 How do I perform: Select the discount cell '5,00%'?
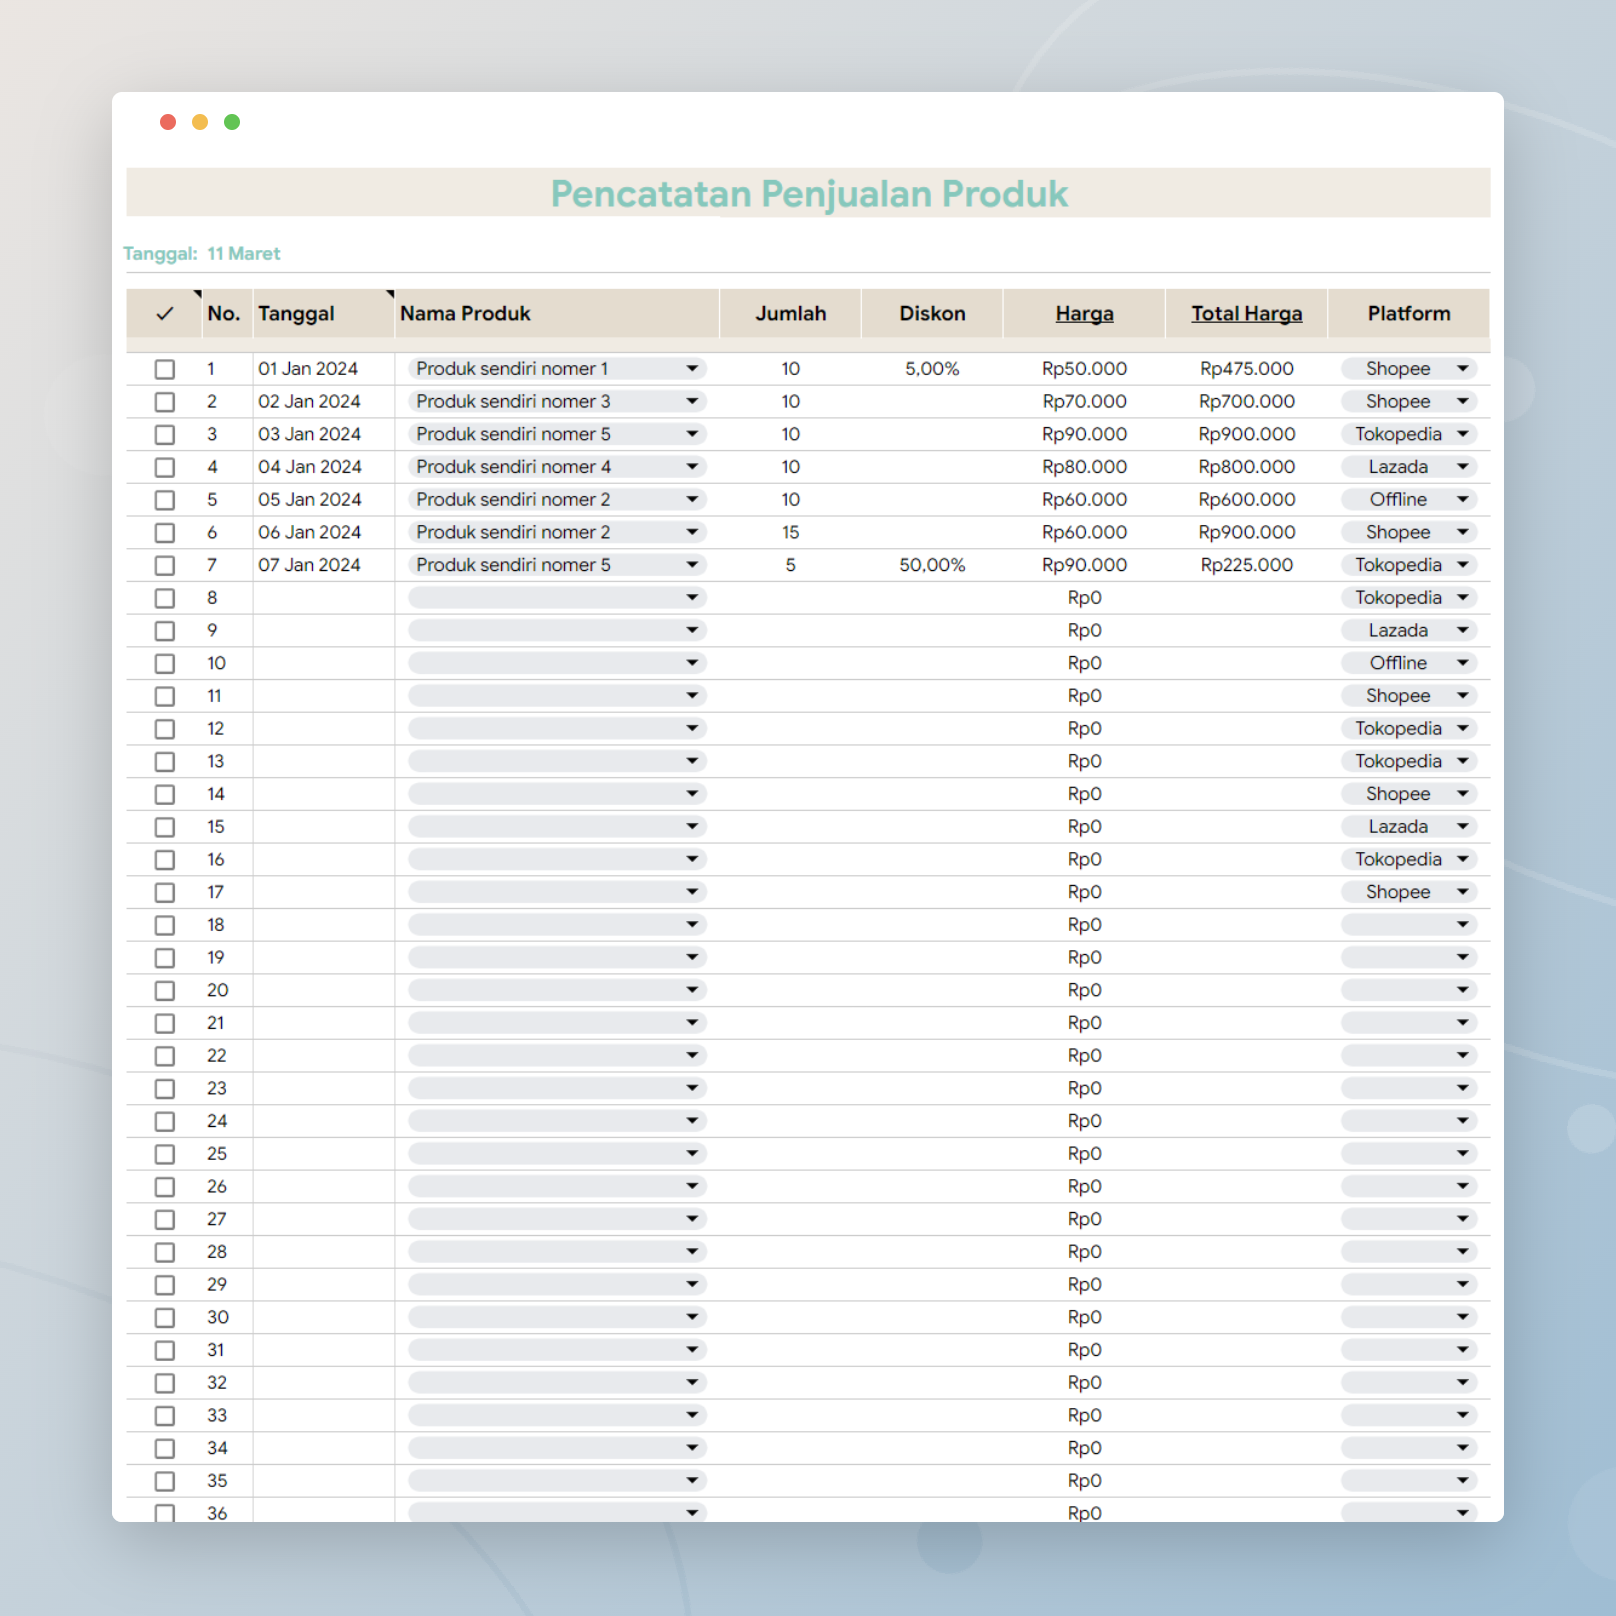(x=932, y=369)
